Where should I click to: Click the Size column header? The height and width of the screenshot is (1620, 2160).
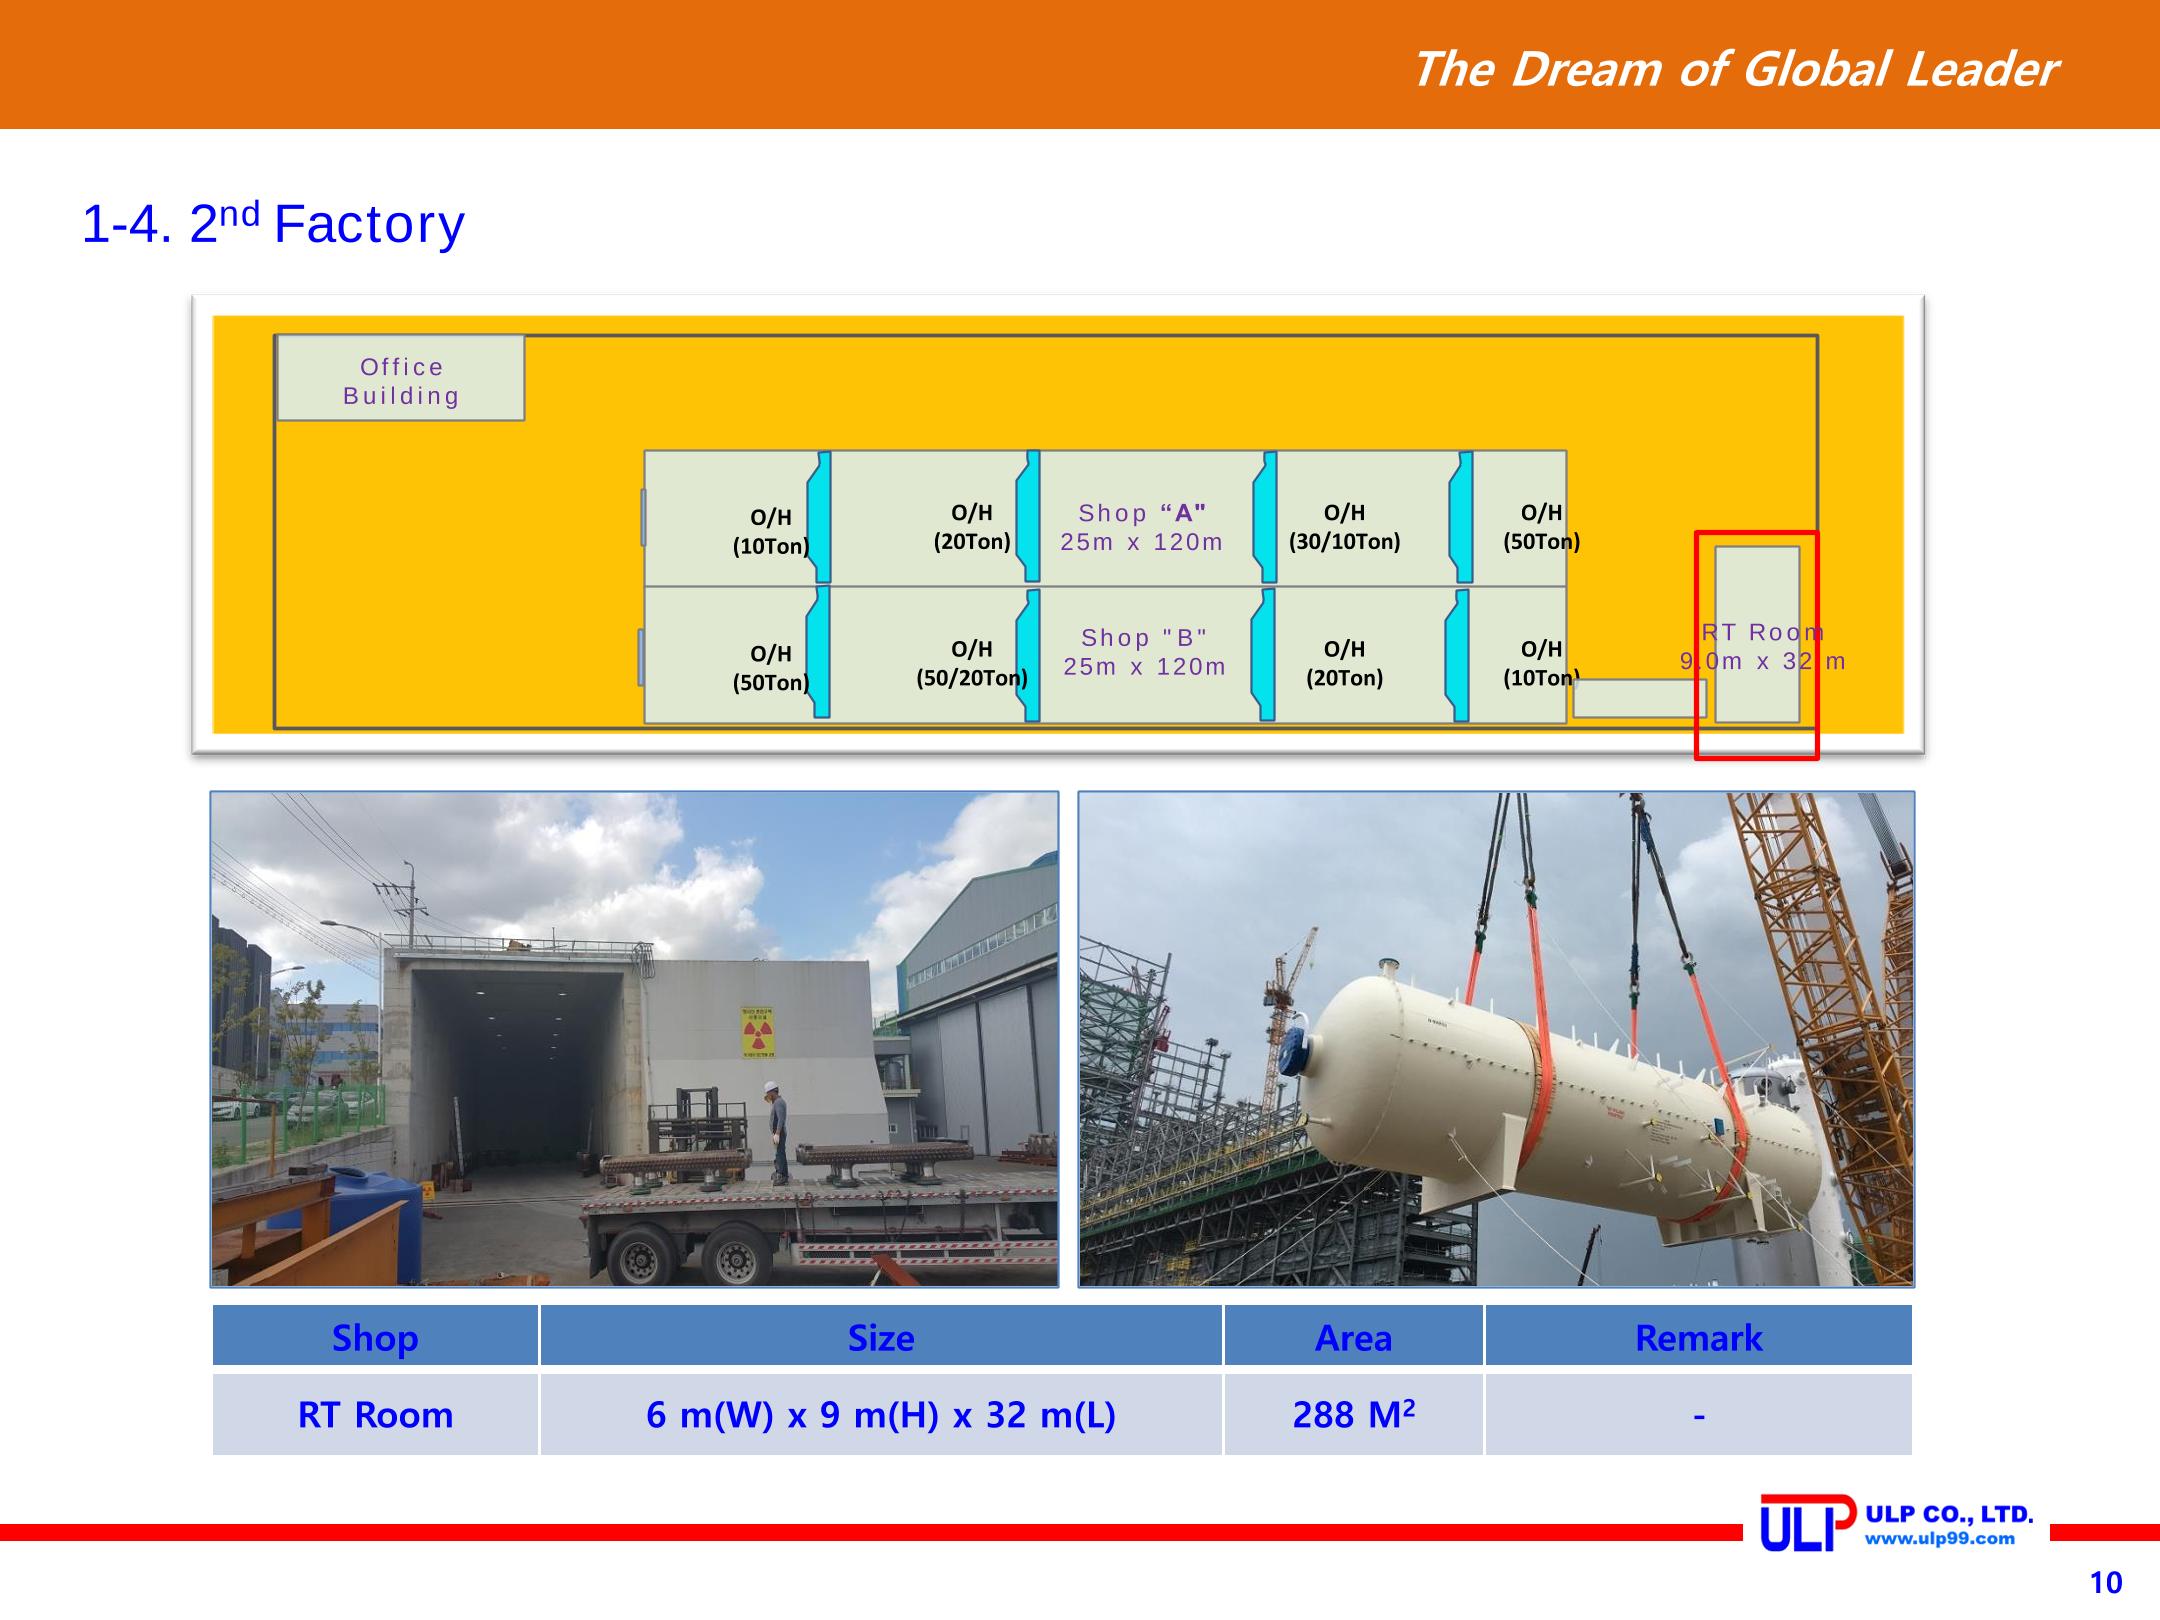tap(881, 1336)
